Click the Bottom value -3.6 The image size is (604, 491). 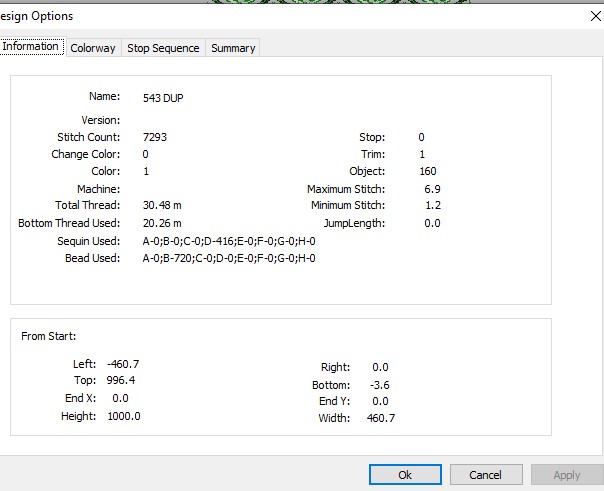380,385
